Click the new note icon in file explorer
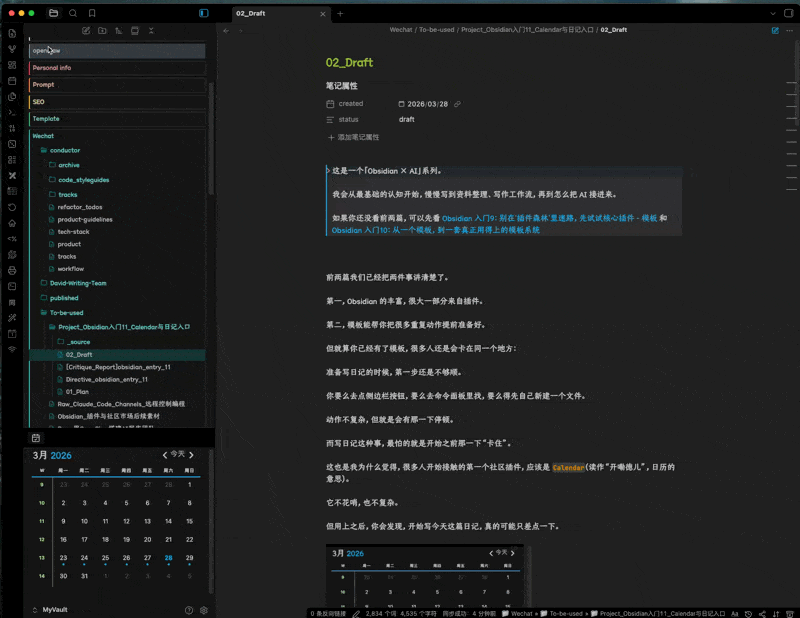This screenshot has width=800, height=618. pyautogui.click(x=86, y=31)
